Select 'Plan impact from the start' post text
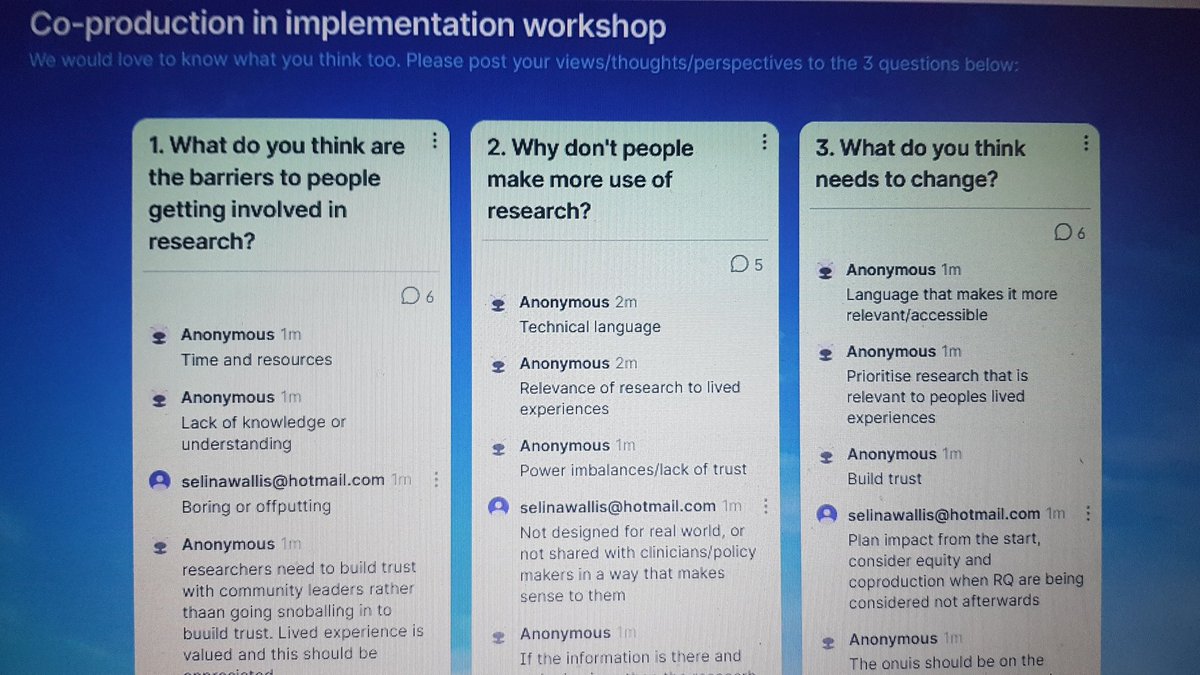Viewport: 1200px width, 675px height. 966,570
